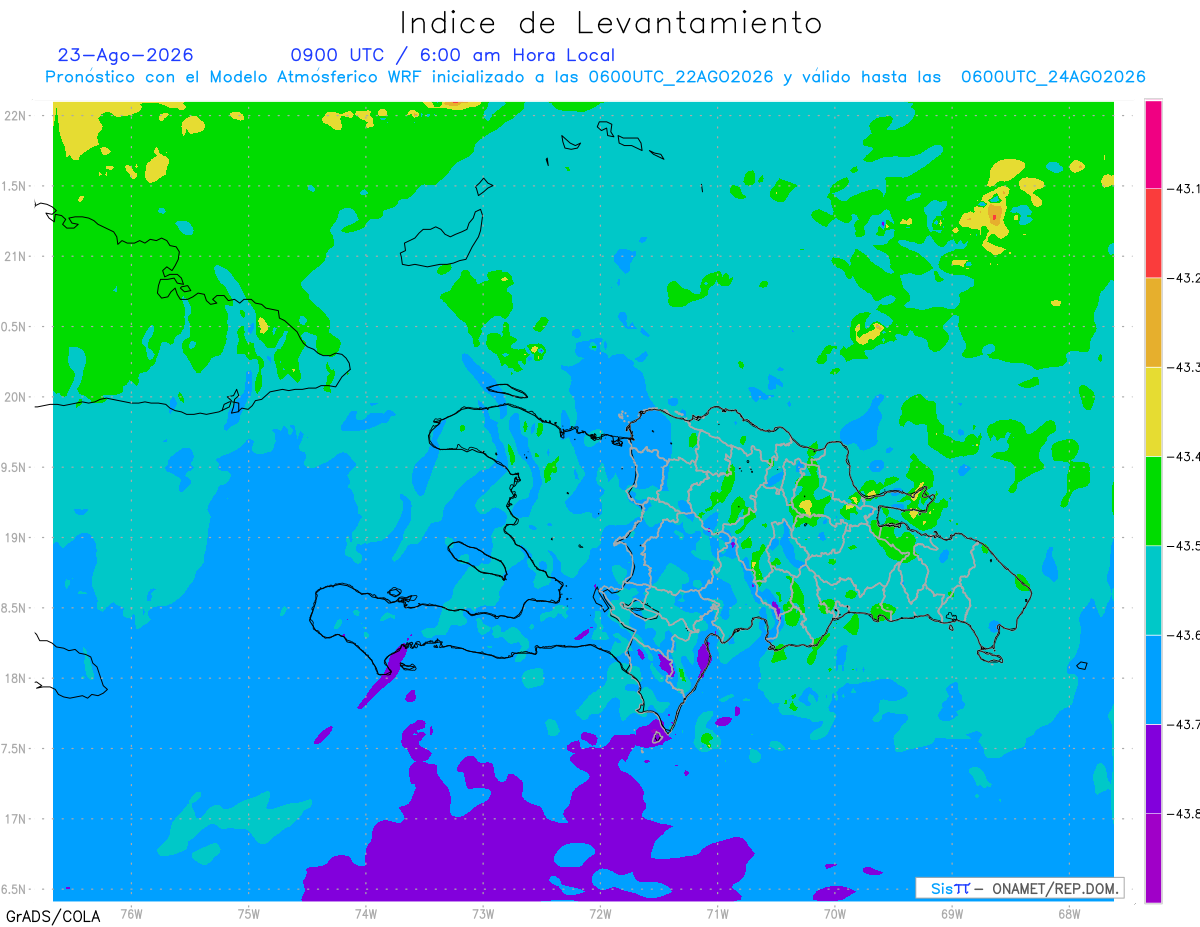The height and width of the screenshot is (927, 1200).
Task: Select the purple swatch between -43.7 and -43.8
Action: tap(1153, 768)
